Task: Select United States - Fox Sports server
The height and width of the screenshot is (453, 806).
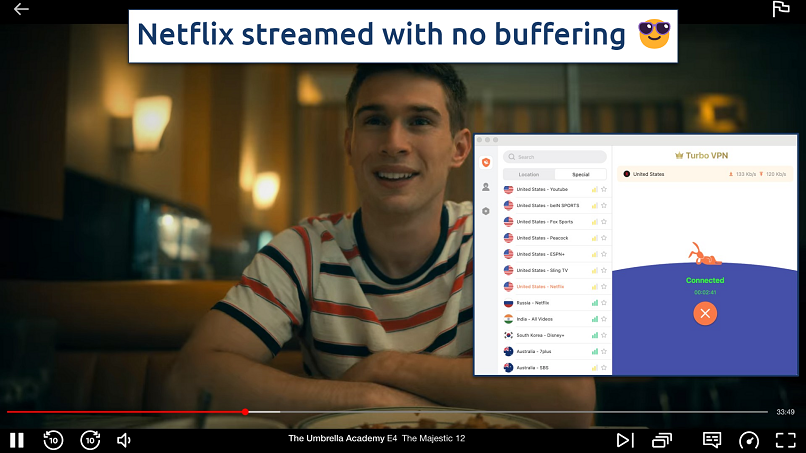Action: click(x=555, y=222)
